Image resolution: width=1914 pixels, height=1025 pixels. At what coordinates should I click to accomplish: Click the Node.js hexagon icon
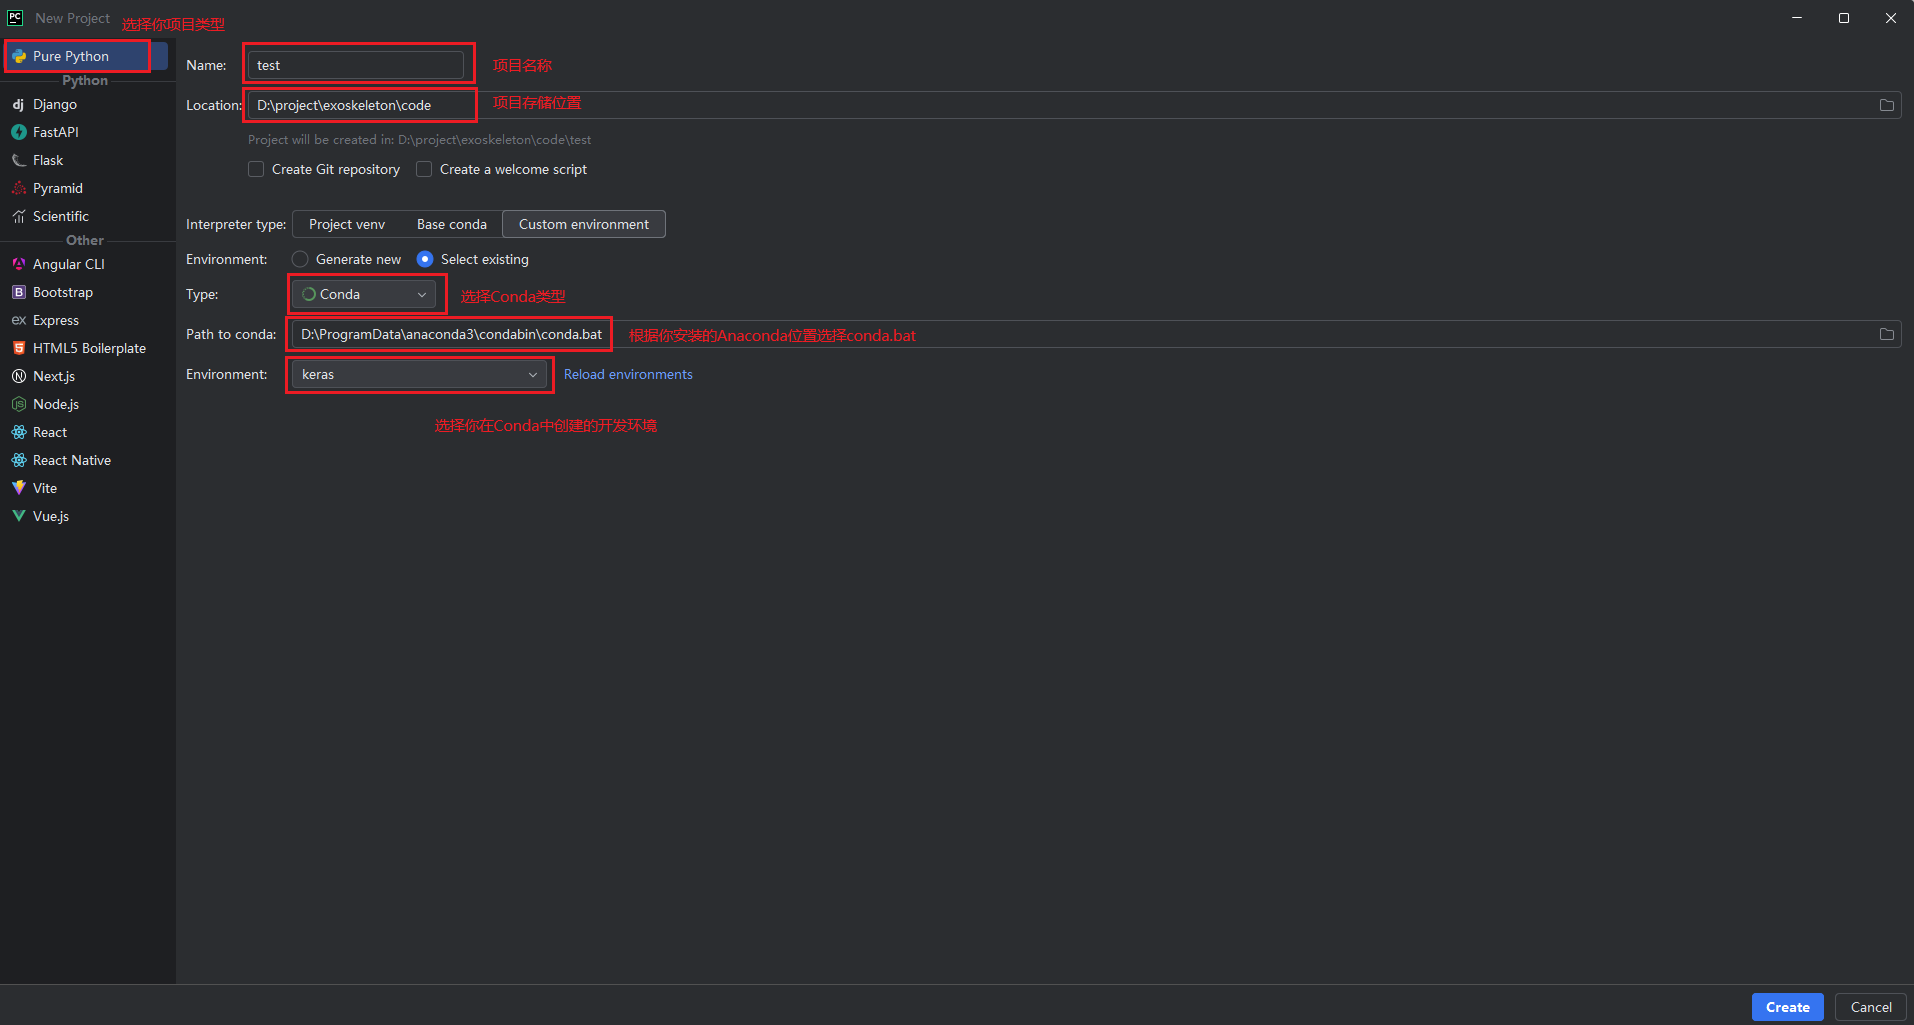click(19, 404)
